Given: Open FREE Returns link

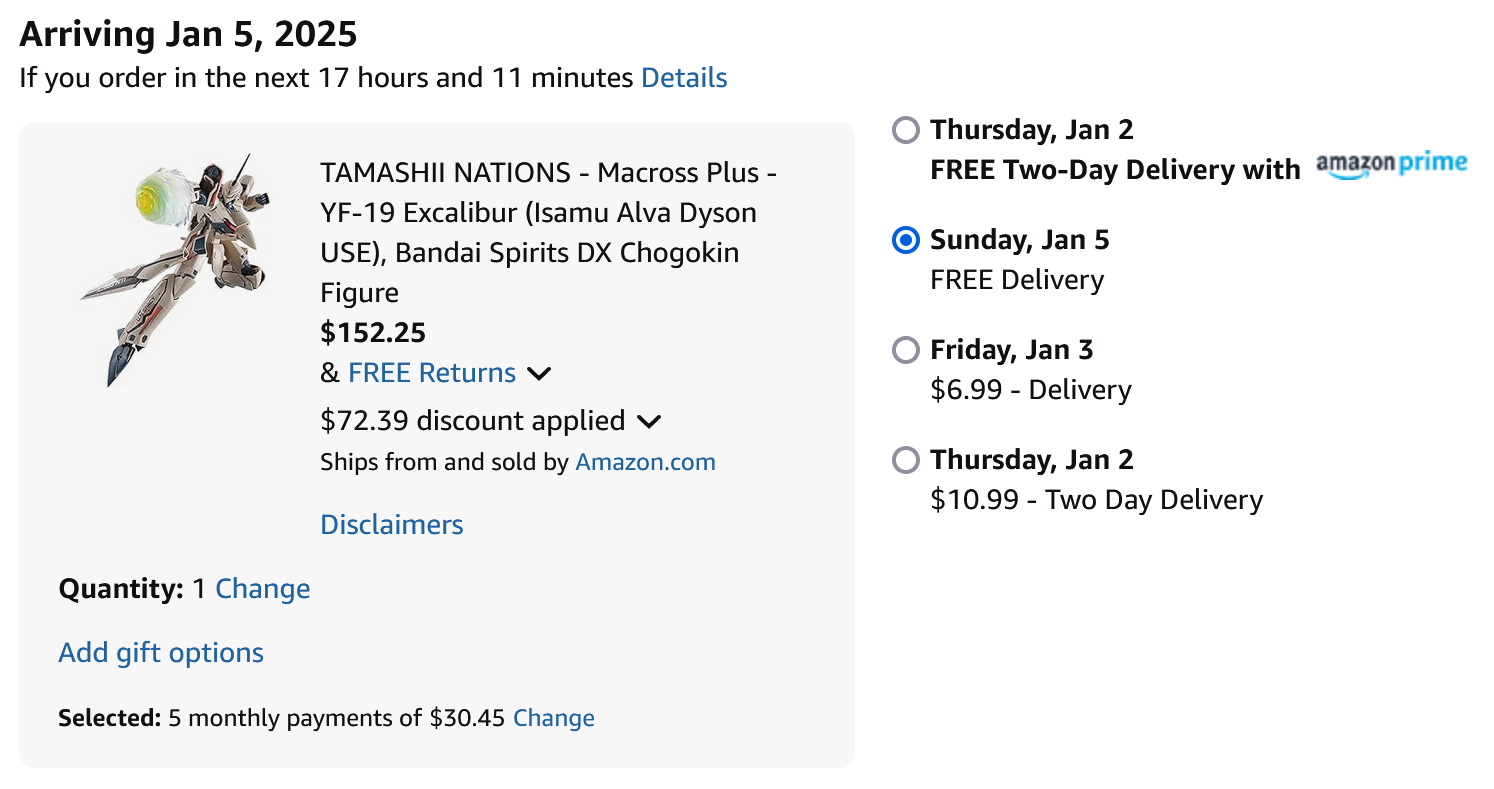Looking at the screenshot, I should (x=432, y=373).
